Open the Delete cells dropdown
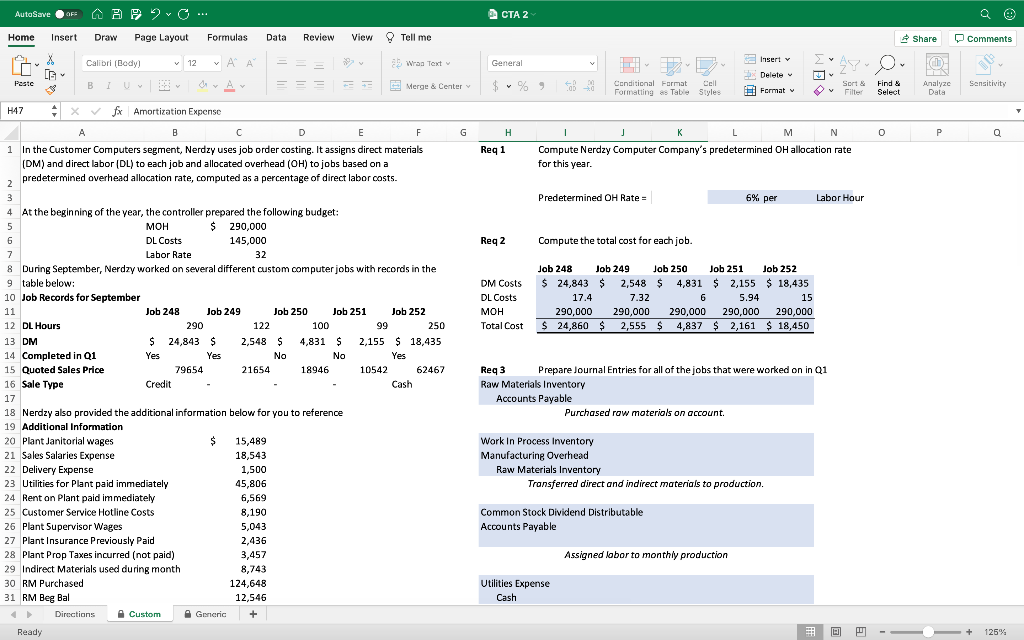The height and width of the screenshot is (640, 1024). click(769, 74)
